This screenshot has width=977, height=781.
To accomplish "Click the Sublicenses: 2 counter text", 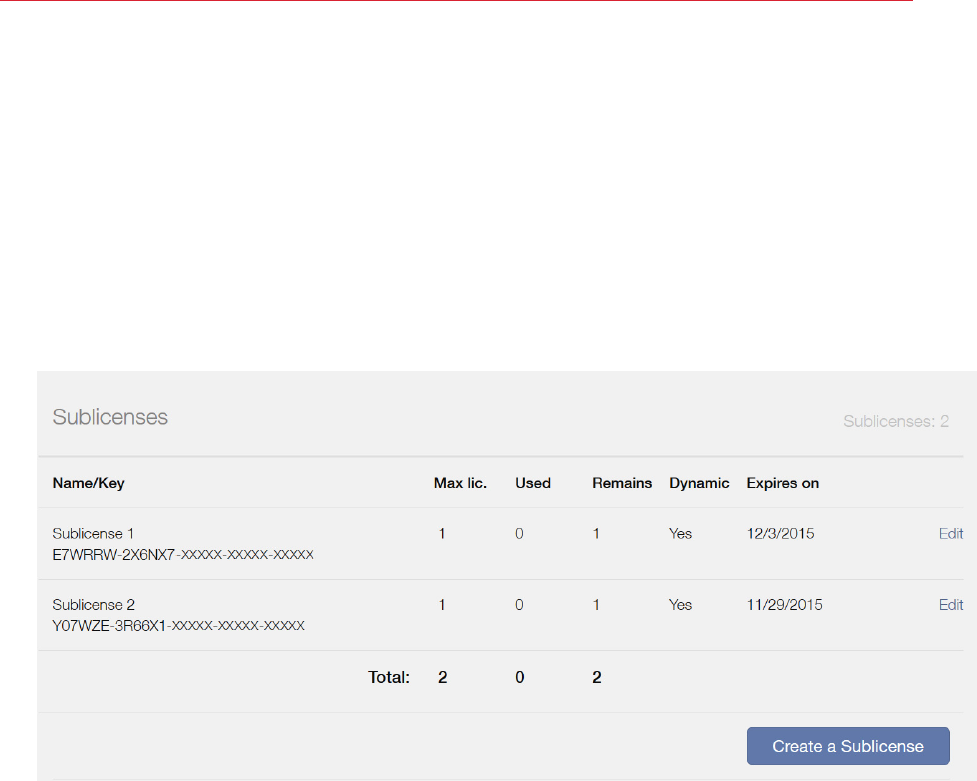I will click(x=895, y=421).
